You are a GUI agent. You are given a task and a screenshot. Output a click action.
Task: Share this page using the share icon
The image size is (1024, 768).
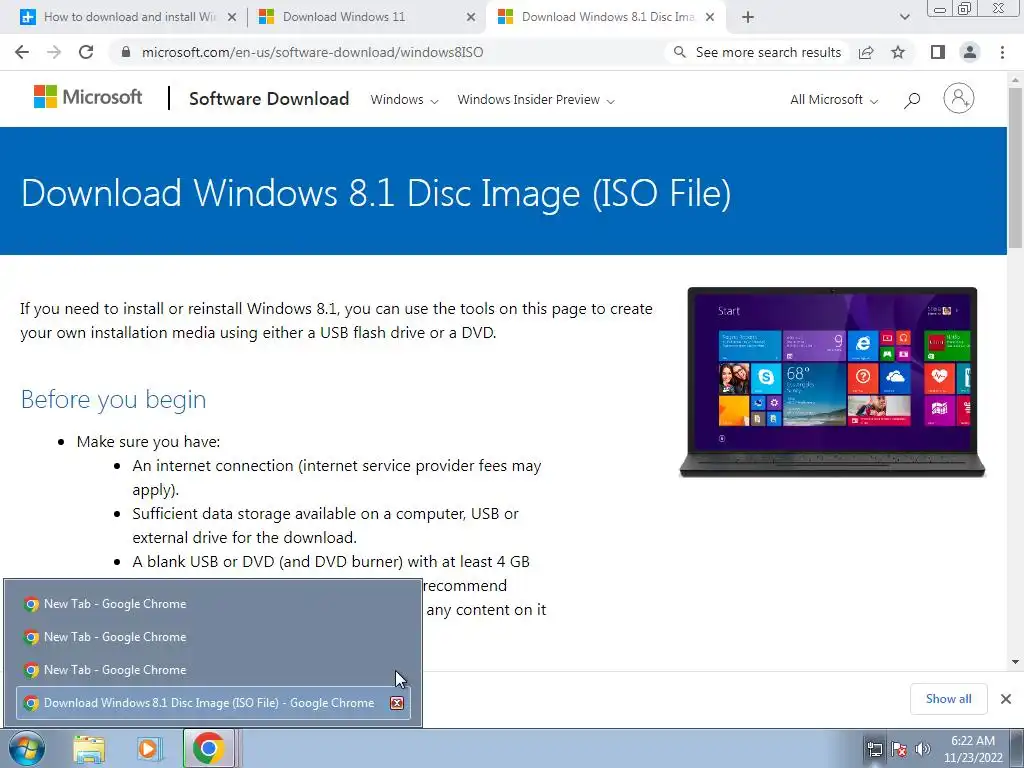[866, 52]
